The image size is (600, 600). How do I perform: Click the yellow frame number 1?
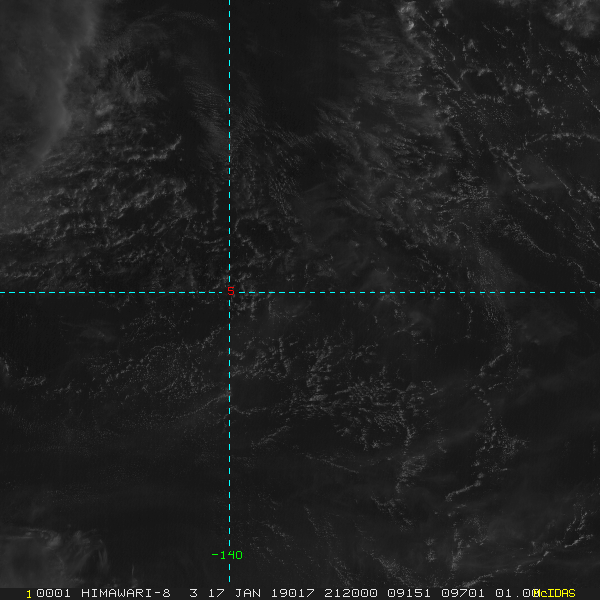(28, 594)
